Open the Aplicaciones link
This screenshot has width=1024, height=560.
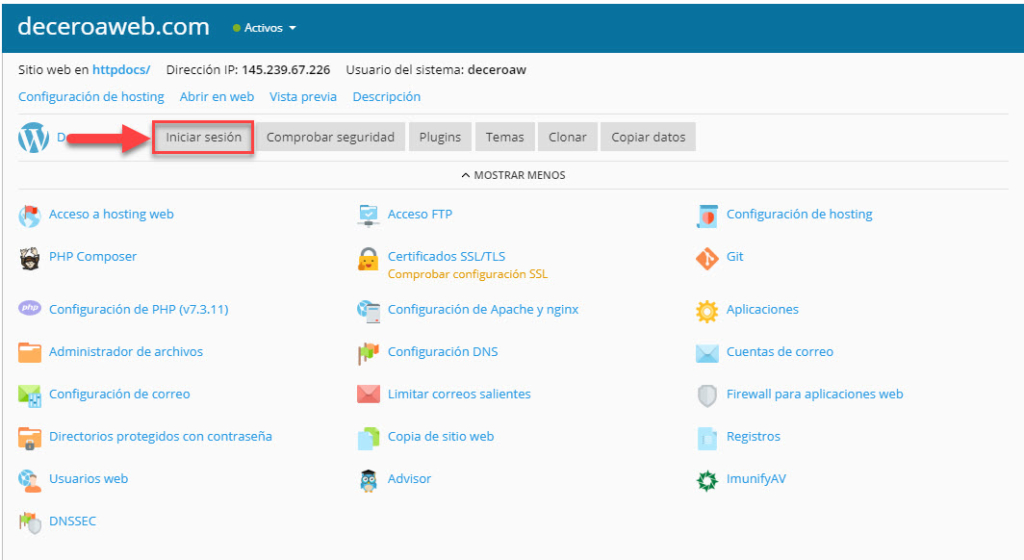point(762,309)
